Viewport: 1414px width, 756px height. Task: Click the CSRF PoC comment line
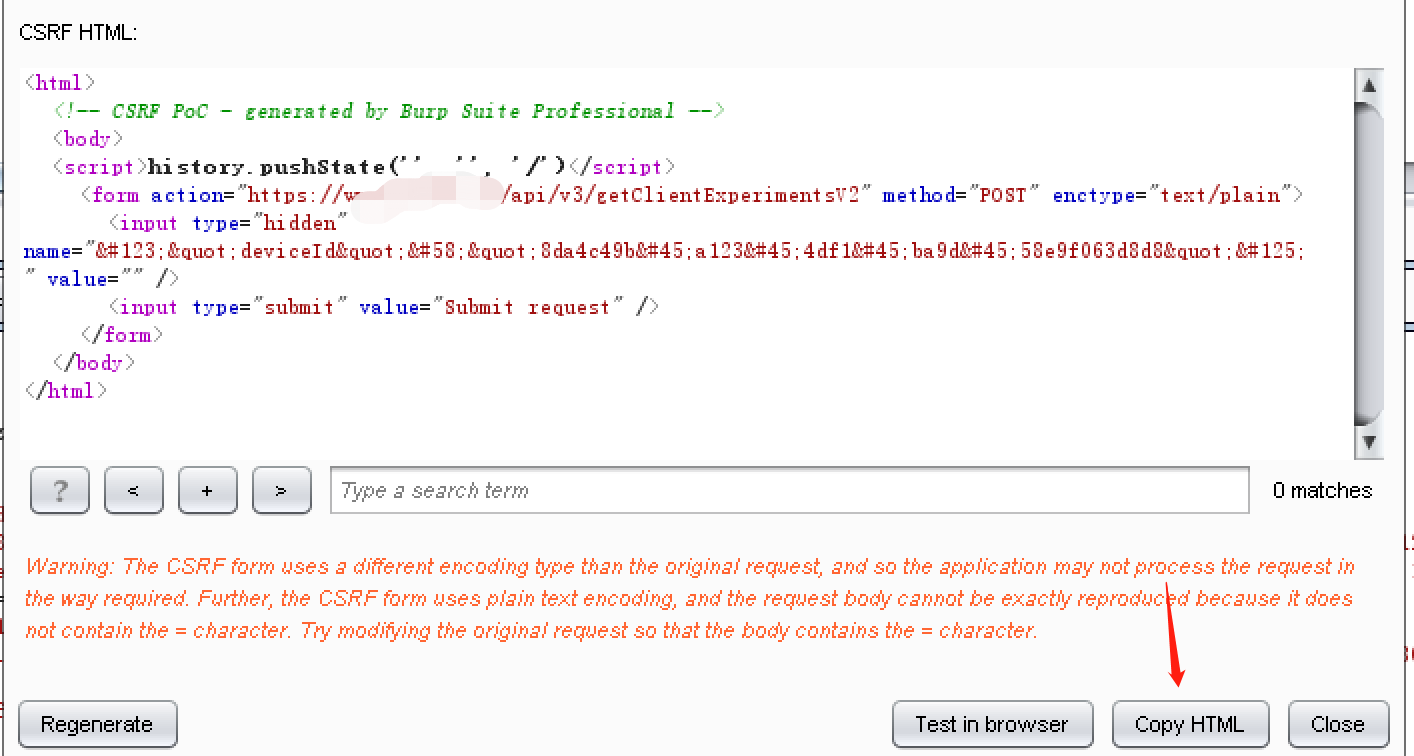point(389,111)
